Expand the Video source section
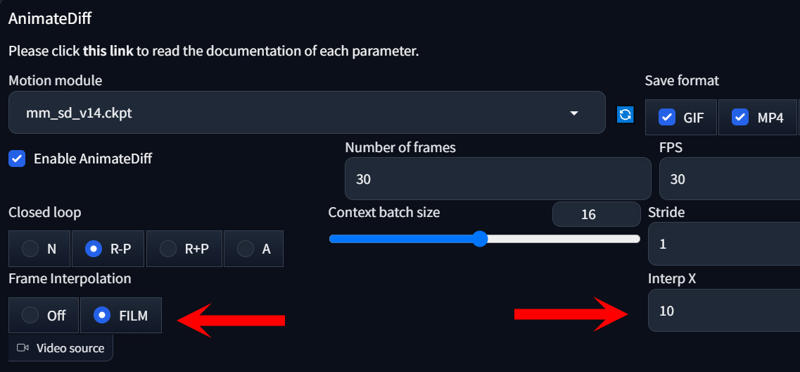Screen dimensions: 800x372 [60, 348]
